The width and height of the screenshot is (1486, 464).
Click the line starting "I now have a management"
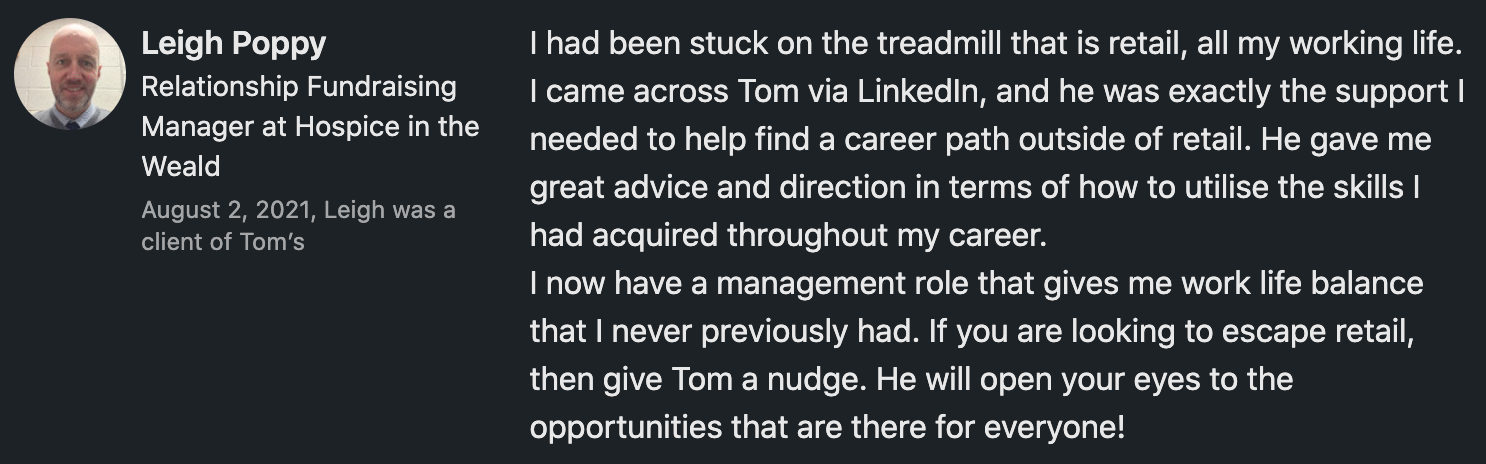976,284
